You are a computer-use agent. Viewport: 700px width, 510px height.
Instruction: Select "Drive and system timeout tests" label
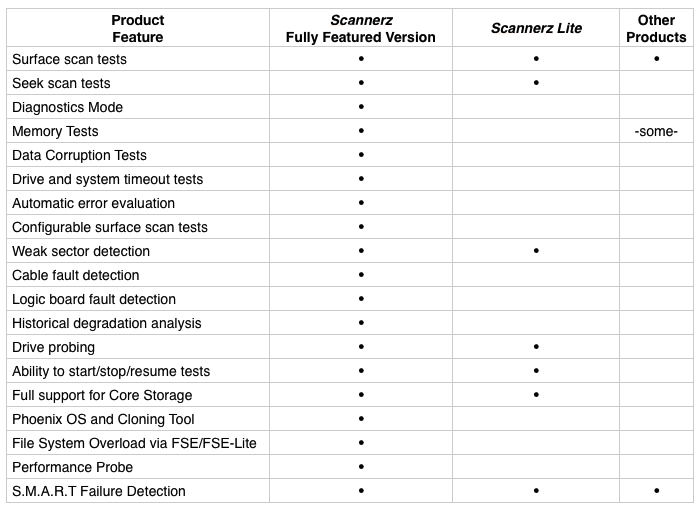pyautogui.click(x=107, y=179)
